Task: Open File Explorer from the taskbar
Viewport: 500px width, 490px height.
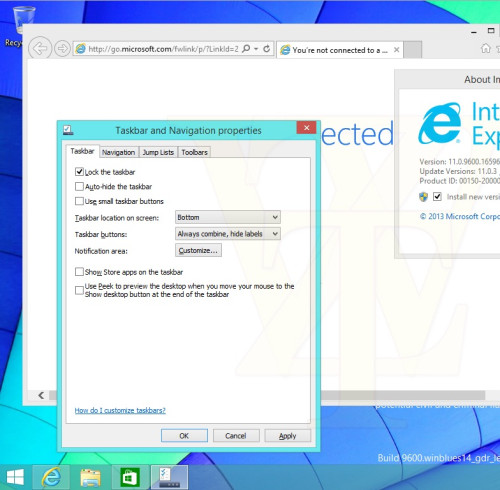Action: click(x=90, y=477)
